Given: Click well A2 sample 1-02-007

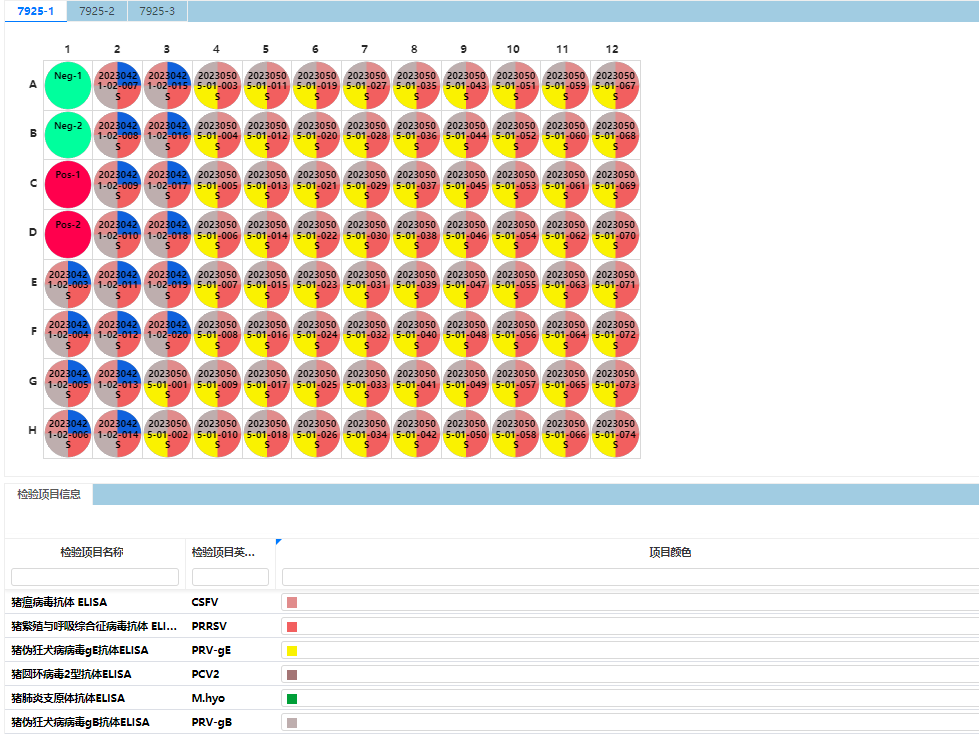Looking at the screenshot, I should click(x=117, y=85).
